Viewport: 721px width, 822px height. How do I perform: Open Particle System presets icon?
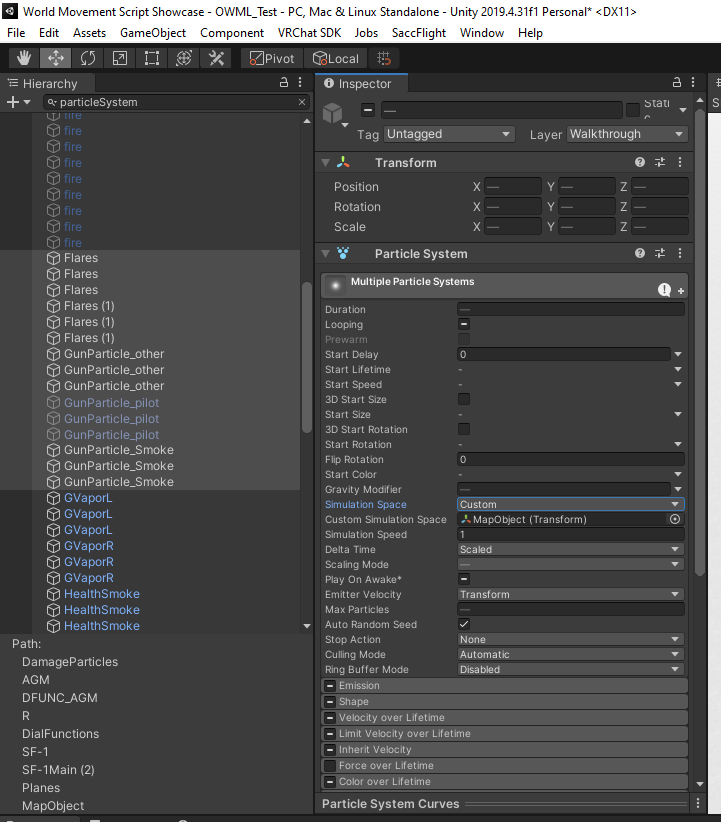coord(660,253)
